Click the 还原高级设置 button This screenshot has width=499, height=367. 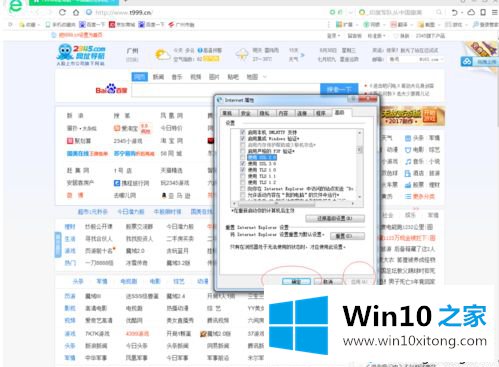tap(335, 218)
